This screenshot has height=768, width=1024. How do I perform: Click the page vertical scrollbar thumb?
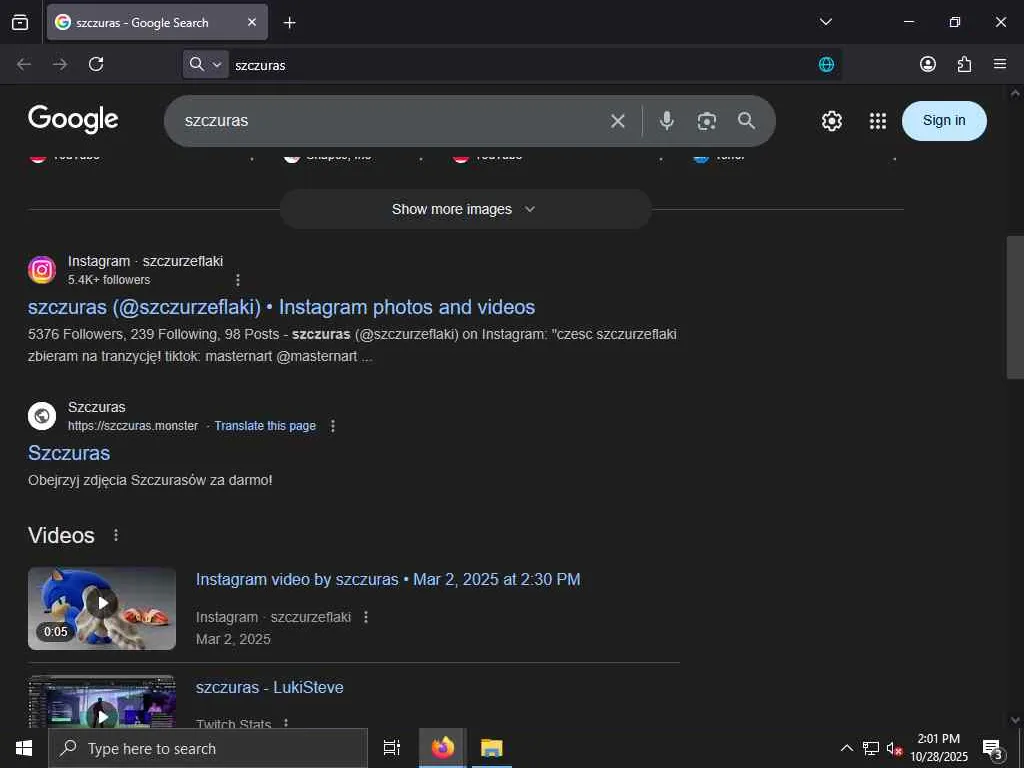1015,307
